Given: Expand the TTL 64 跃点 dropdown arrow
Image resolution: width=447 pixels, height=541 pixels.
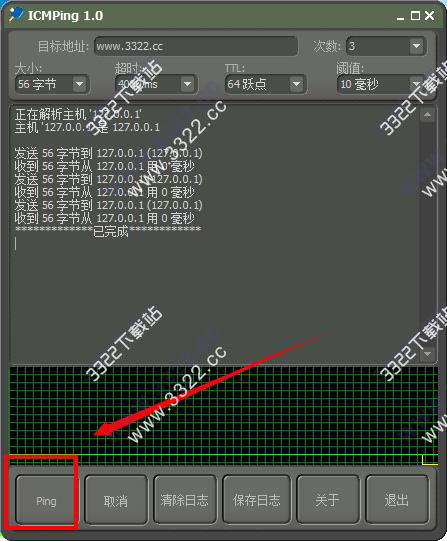Looking at the screenshot, I should [296, 84].
